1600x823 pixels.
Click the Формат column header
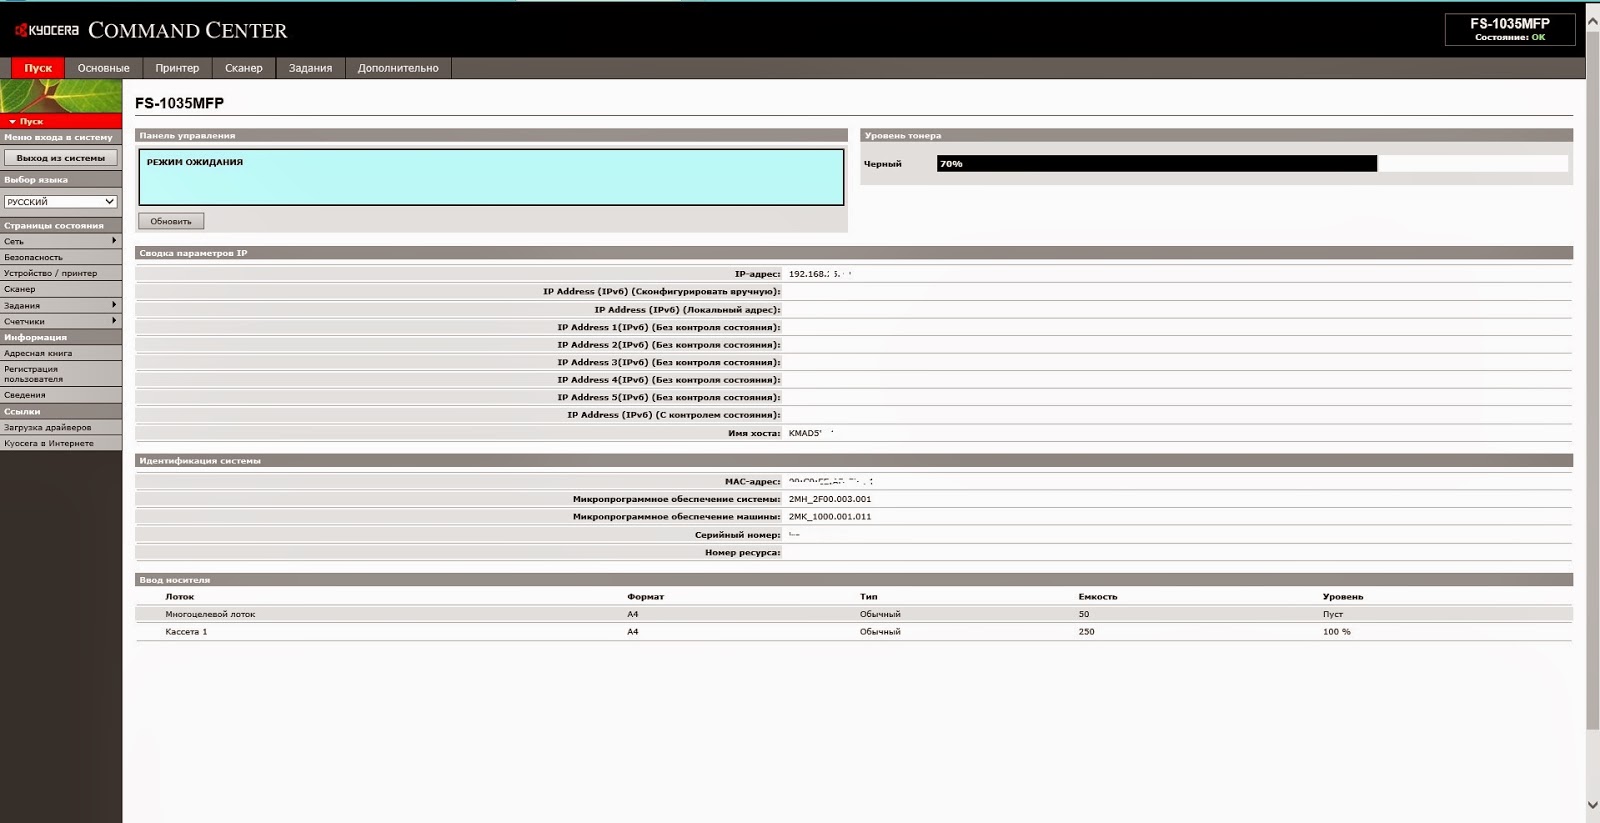[x=645, y=597]
